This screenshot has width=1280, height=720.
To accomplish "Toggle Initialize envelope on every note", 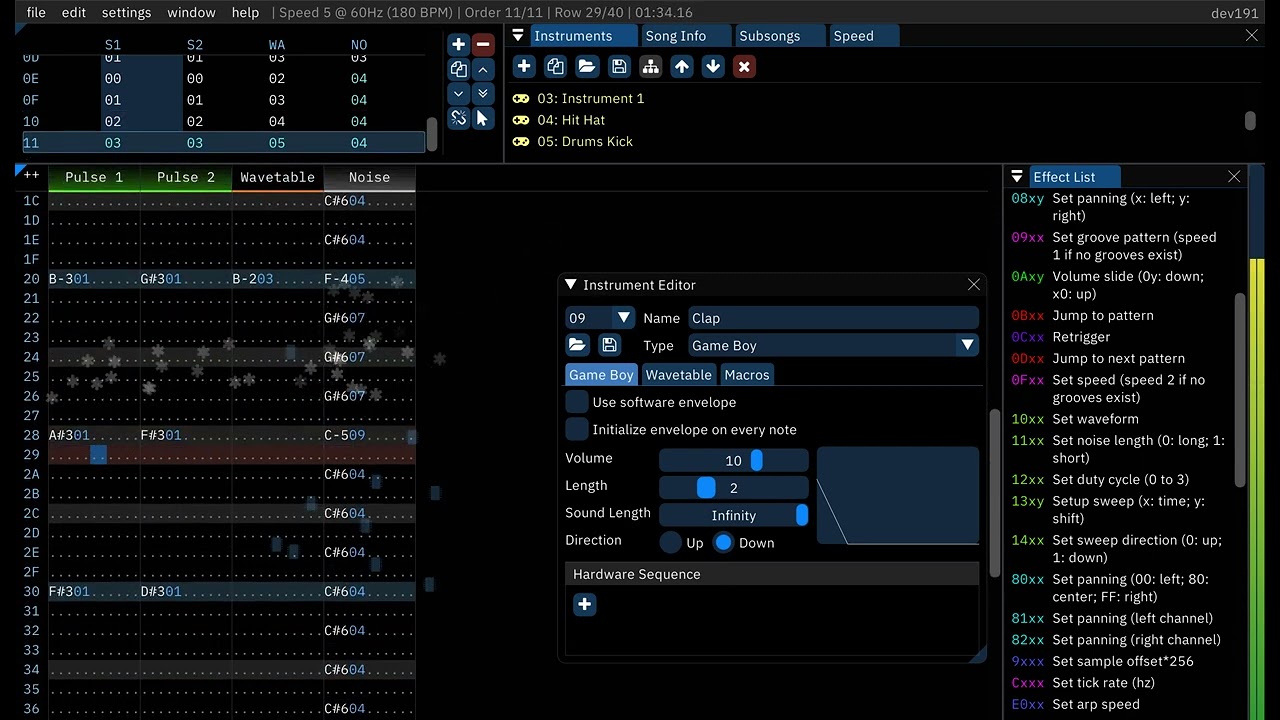I will click(x=577, y=429).
